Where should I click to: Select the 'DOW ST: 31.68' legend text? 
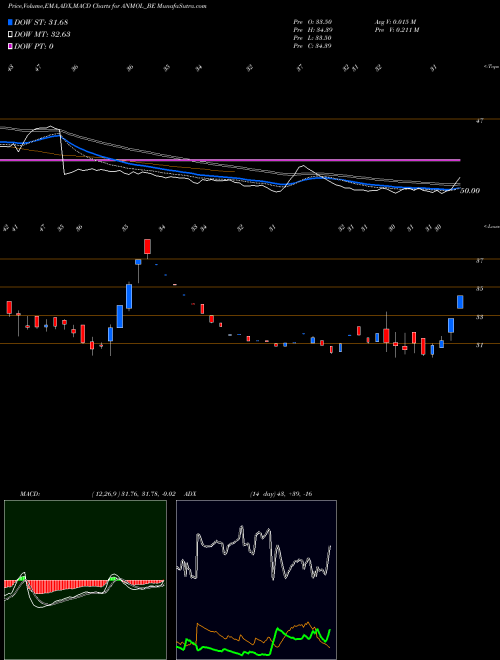pyautogui.click(x=41, y=22)
